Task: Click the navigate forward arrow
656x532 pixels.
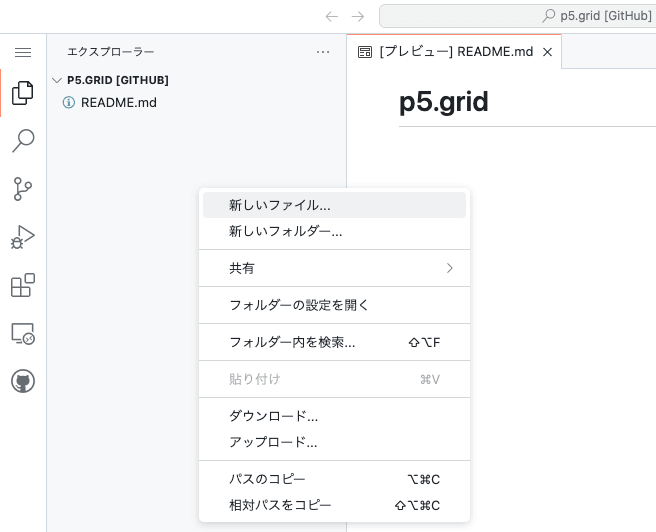Action: [x=358, y=16]
